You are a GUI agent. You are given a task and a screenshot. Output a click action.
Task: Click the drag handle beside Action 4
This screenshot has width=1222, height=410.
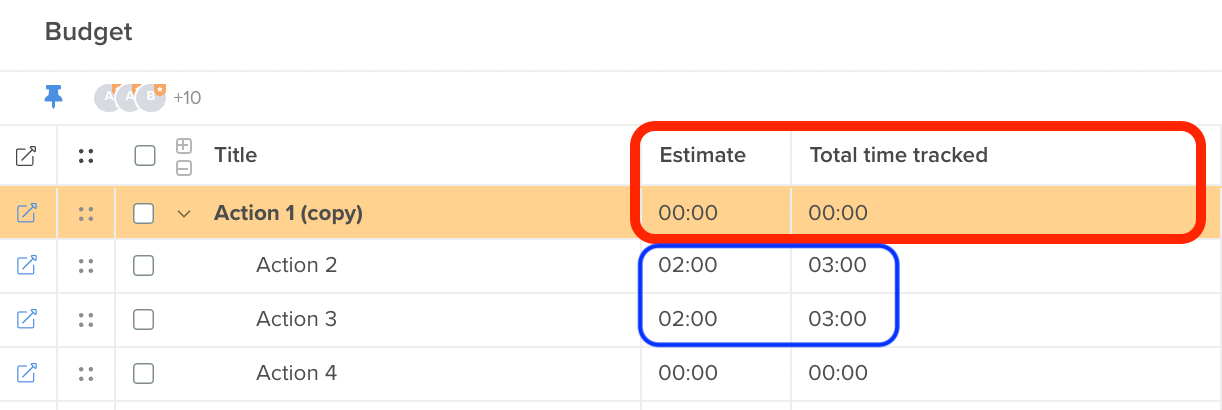pyautogui.click(x=86, y=373)
